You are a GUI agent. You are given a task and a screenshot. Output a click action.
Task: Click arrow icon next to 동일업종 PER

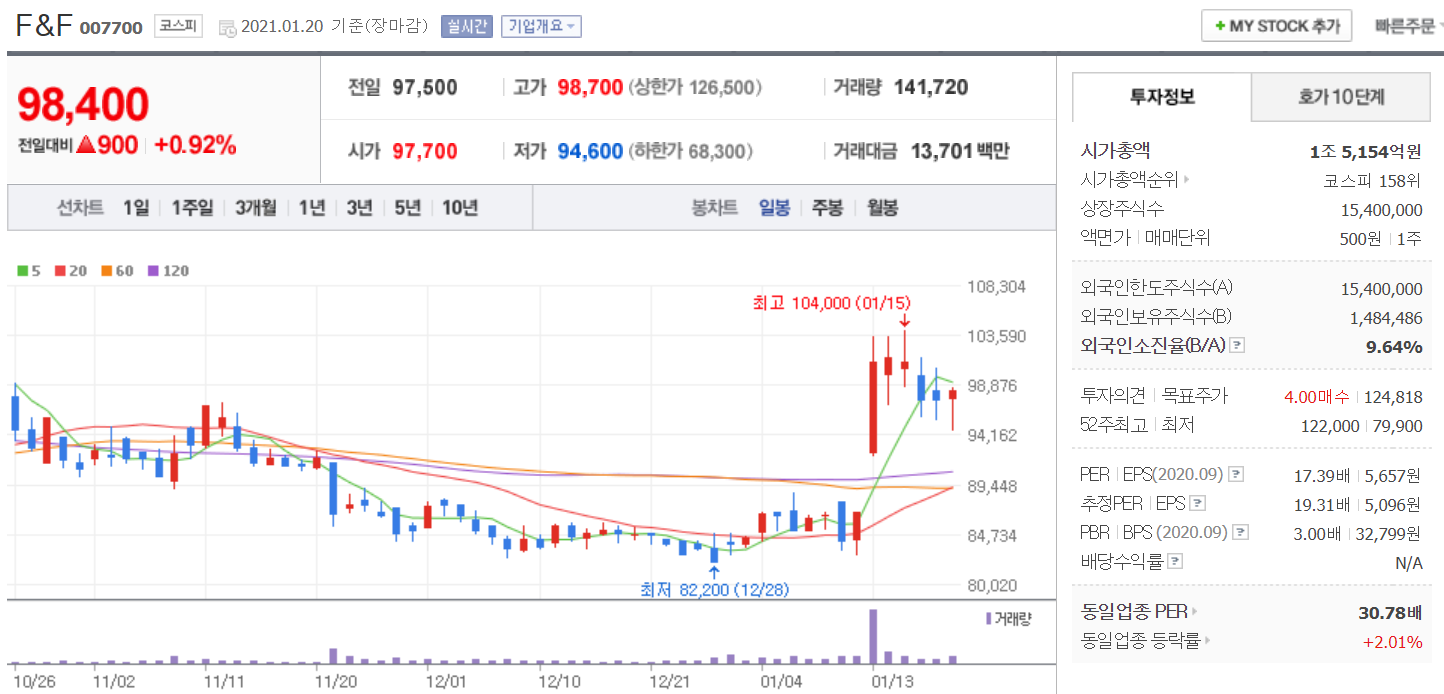(1194, 611)
